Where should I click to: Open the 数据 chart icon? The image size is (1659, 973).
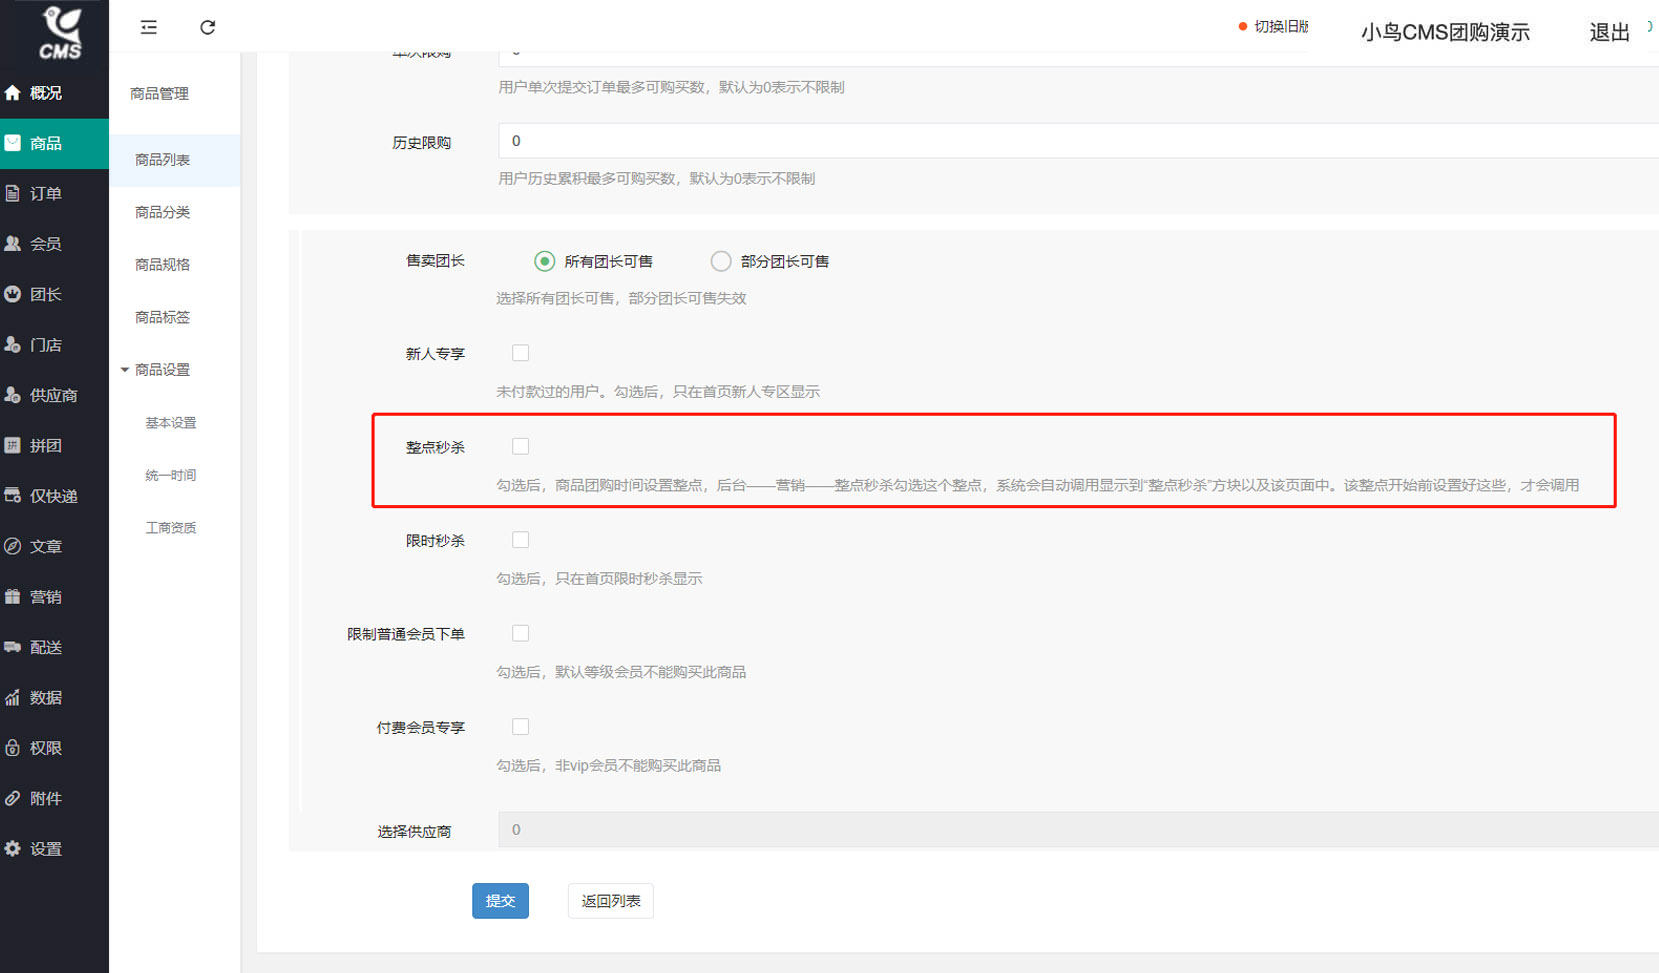[13, 698]
